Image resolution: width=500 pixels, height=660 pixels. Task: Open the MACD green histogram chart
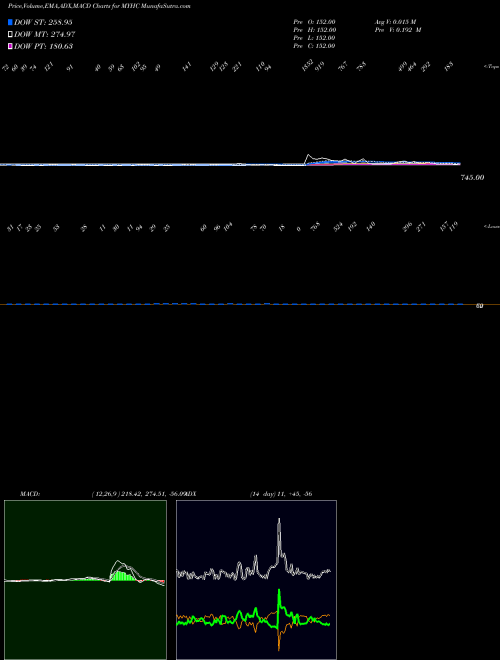85,580
